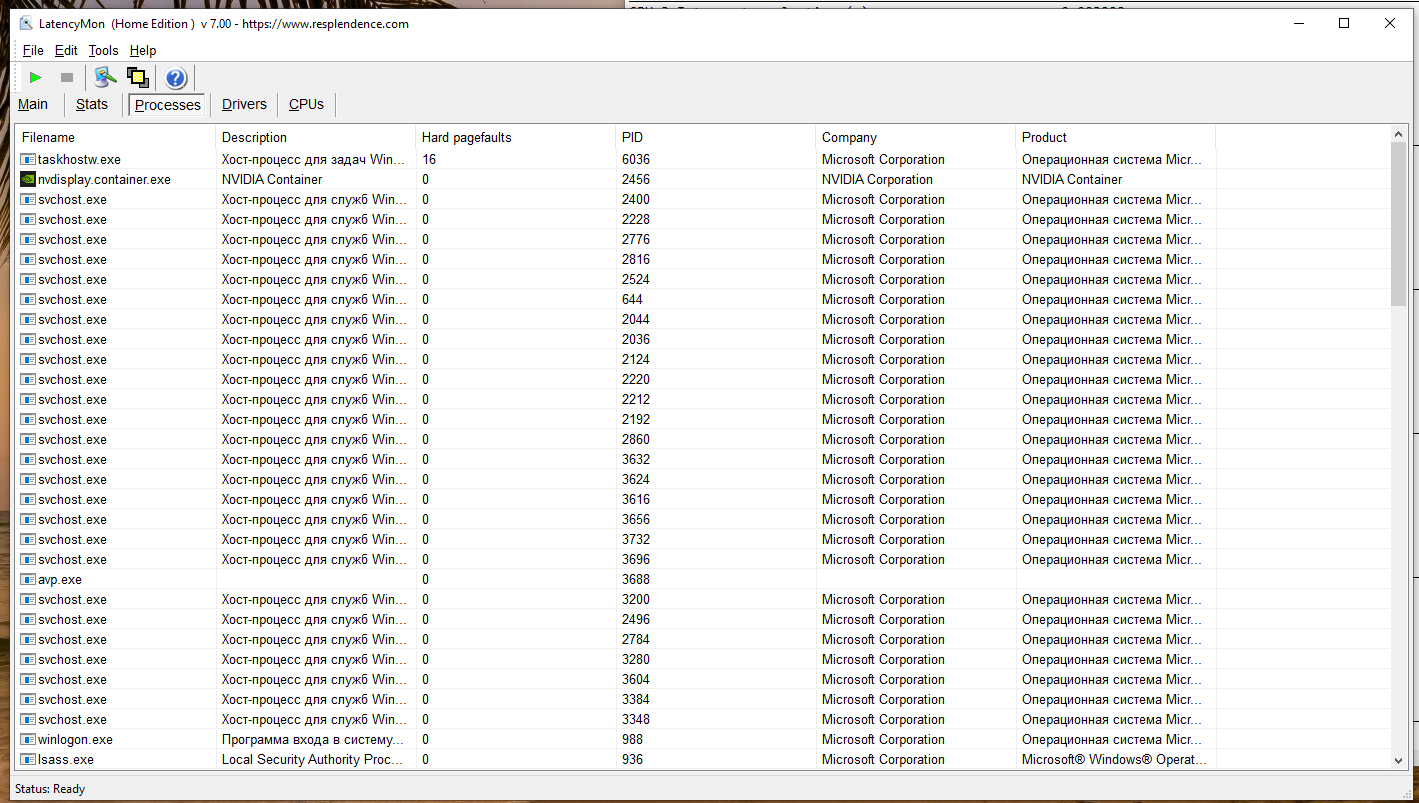Select the taskhostw.exe filename

click(x=79, y=159)
